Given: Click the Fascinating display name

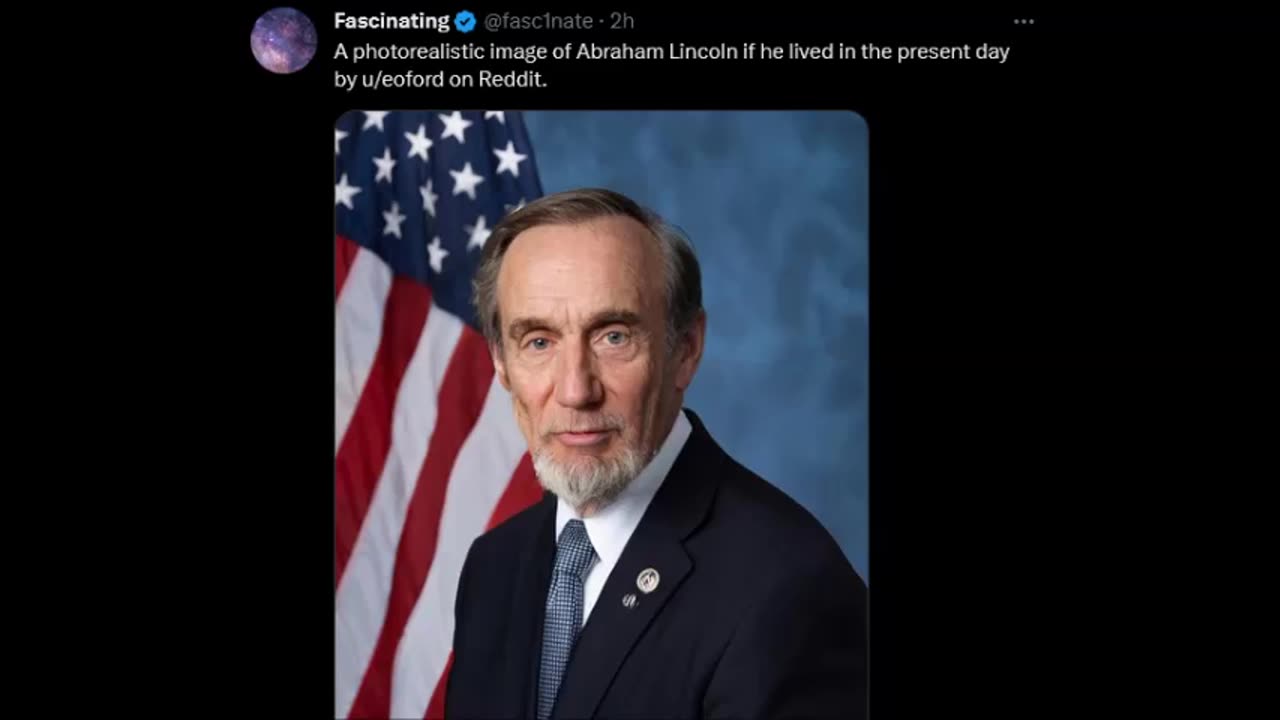Looking at the screenshot, I should click(x=392, y=21).
